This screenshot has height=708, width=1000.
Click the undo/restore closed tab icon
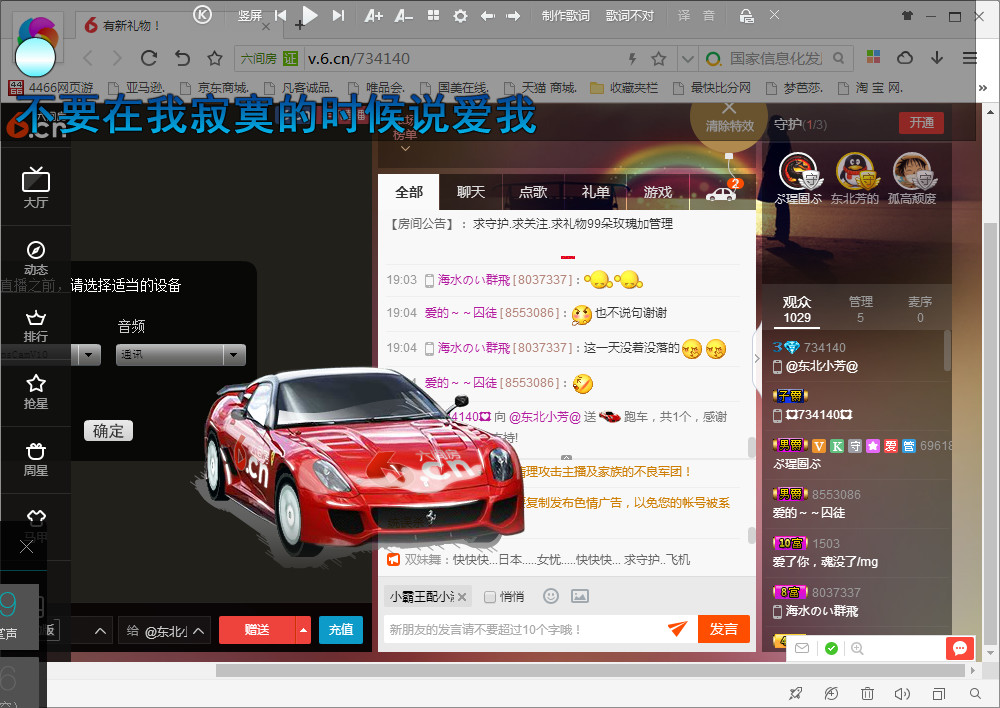[x=182, y=59]
